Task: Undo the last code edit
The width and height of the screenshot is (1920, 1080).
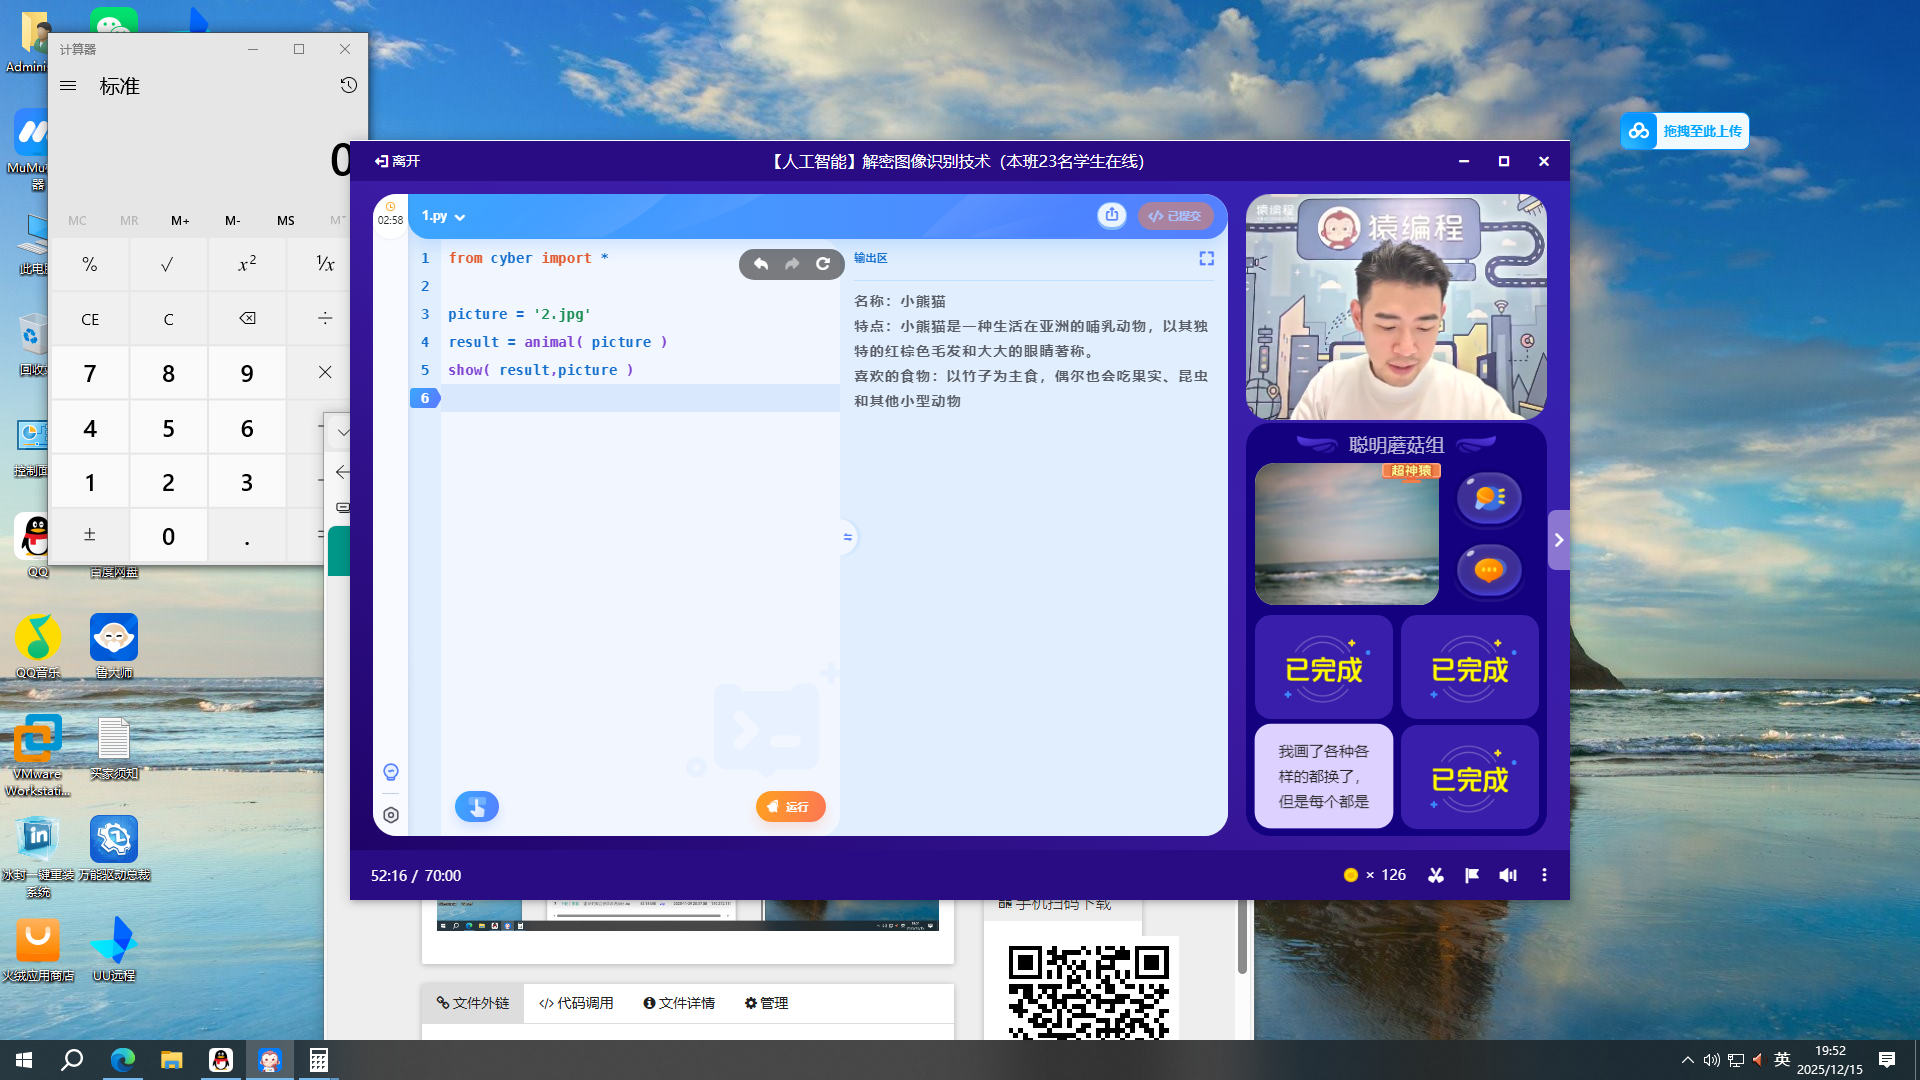Action: (761, 264)
